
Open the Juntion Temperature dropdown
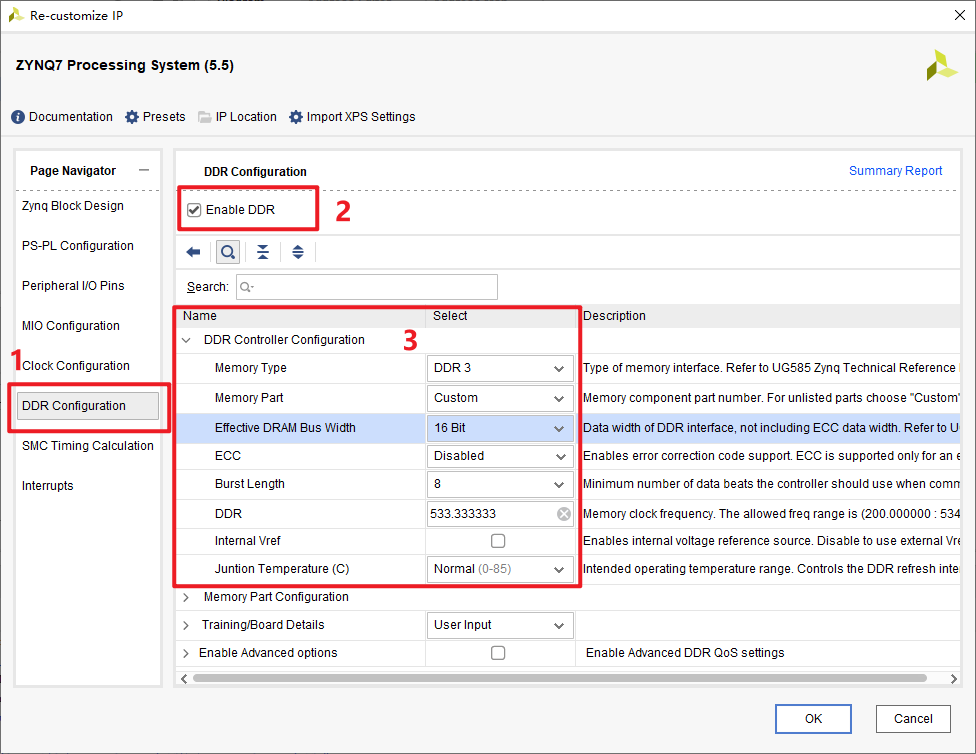click(500, 569)
